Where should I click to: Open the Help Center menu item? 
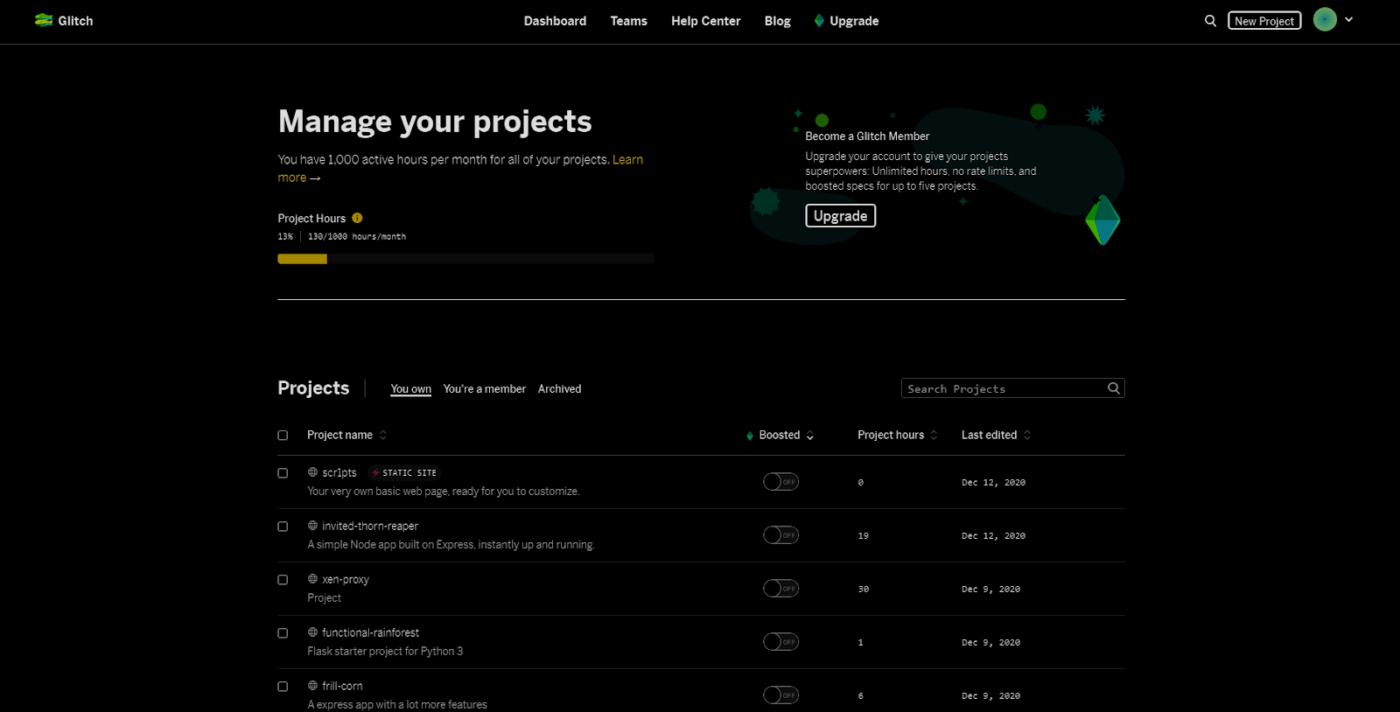[705, 21]
